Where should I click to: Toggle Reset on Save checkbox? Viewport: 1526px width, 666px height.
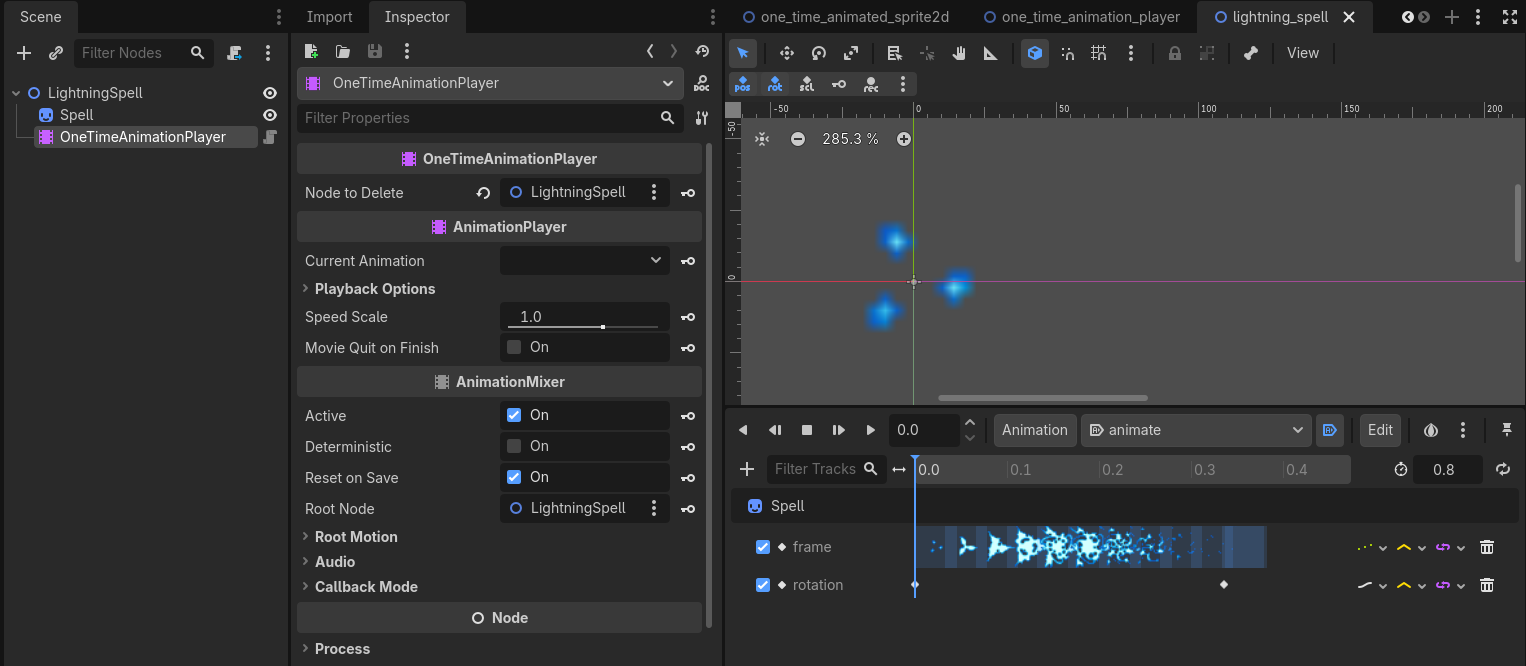(x=514, y=477)
